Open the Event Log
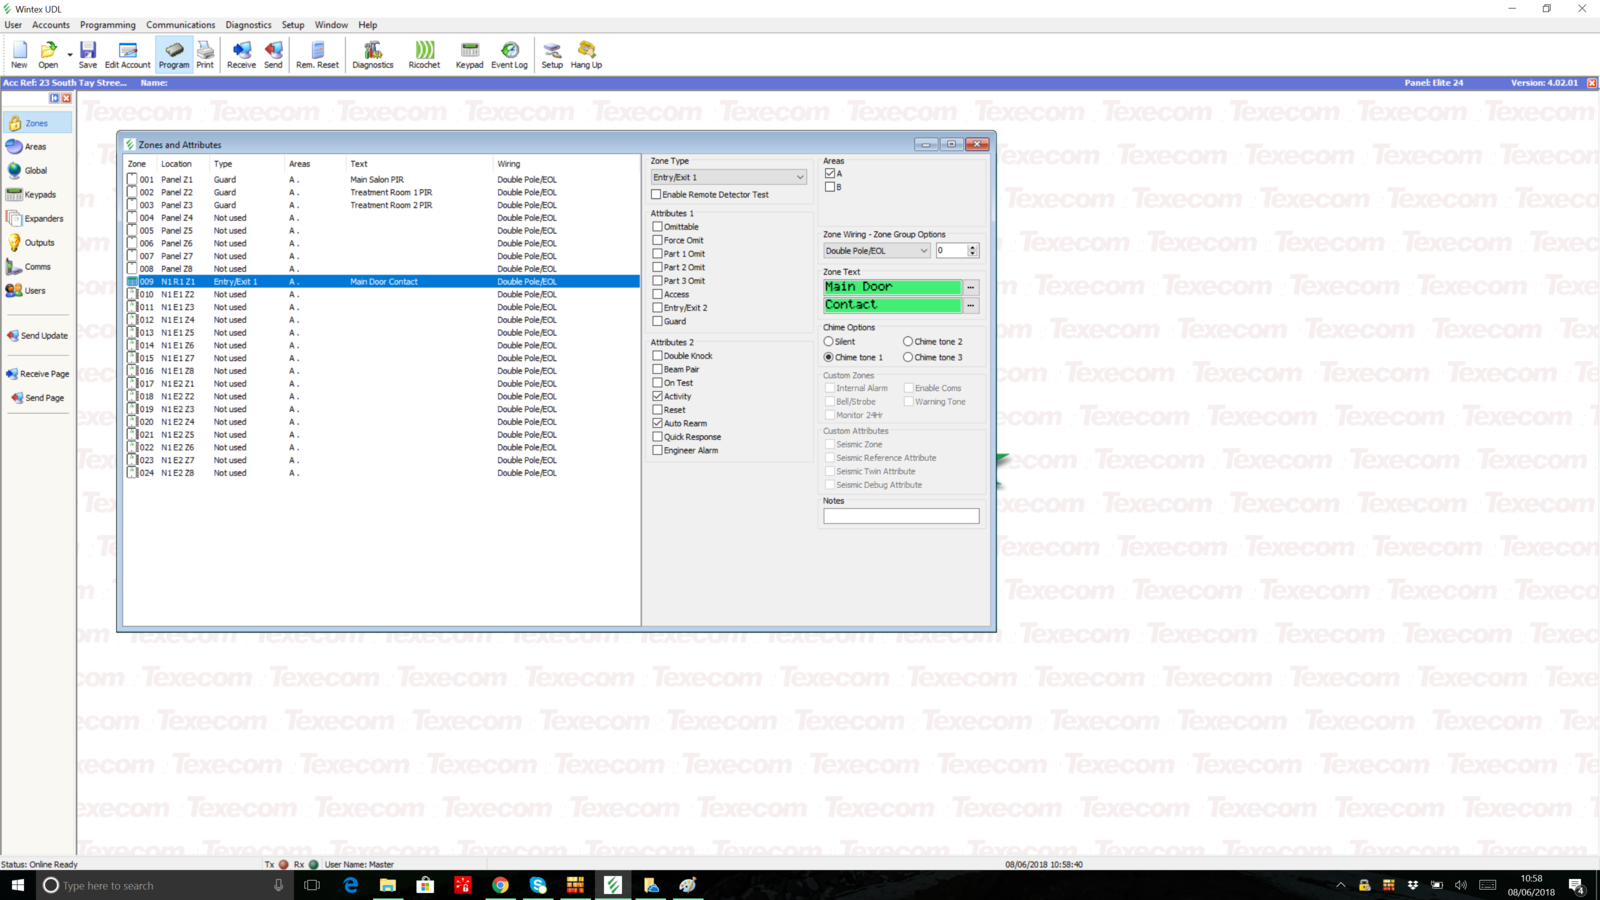Viewport: 1600px width, 900px height. [509, 54]
